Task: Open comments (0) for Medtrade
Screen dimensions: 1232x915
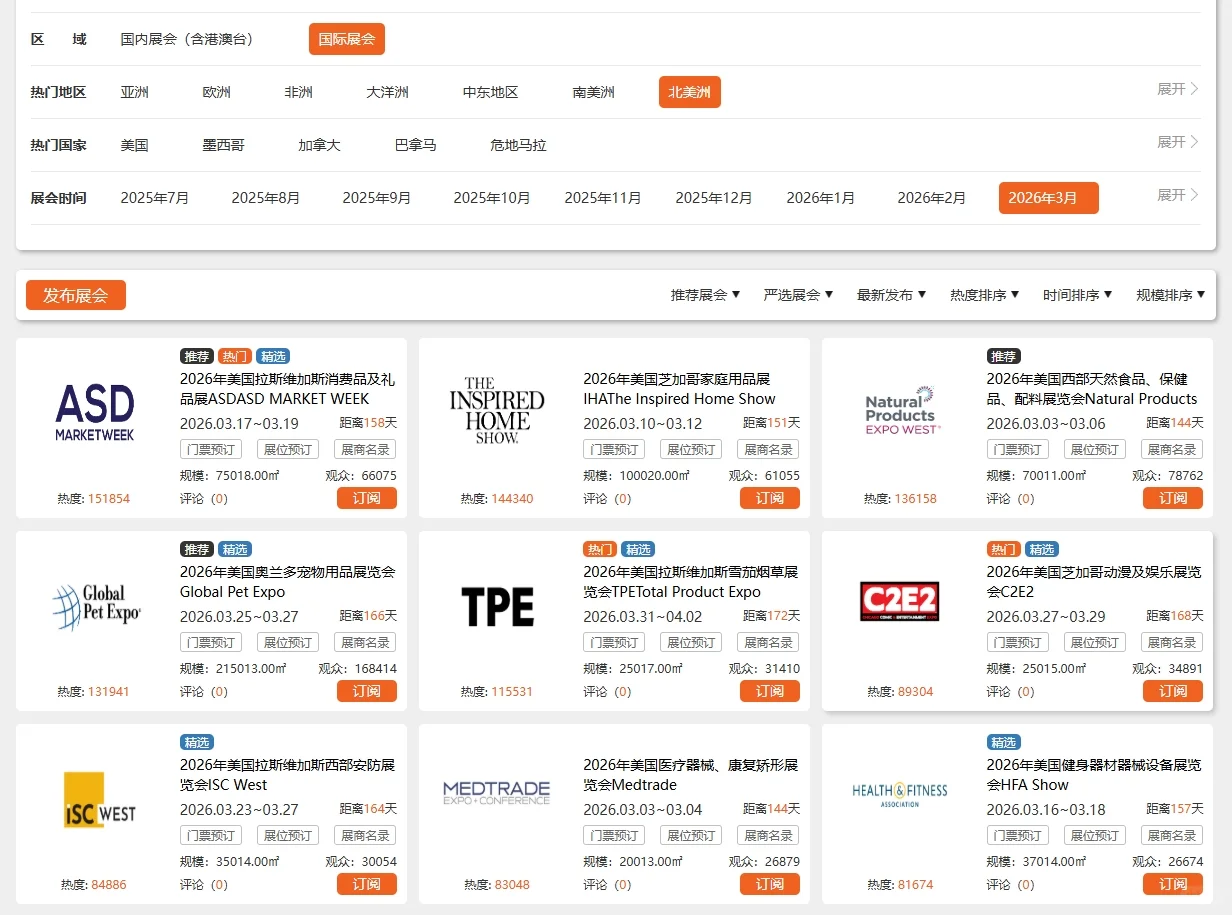Action: point(607,884)
